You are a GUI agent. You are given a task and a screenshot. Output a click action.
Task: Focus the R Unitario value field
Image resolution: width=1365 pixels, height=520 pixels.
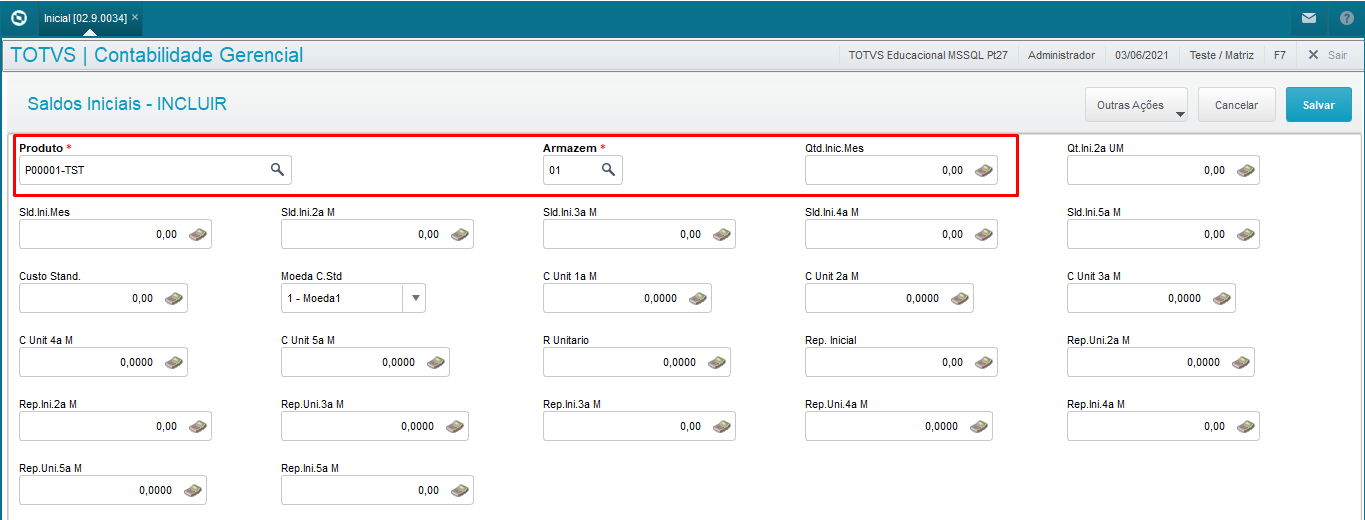637,362
